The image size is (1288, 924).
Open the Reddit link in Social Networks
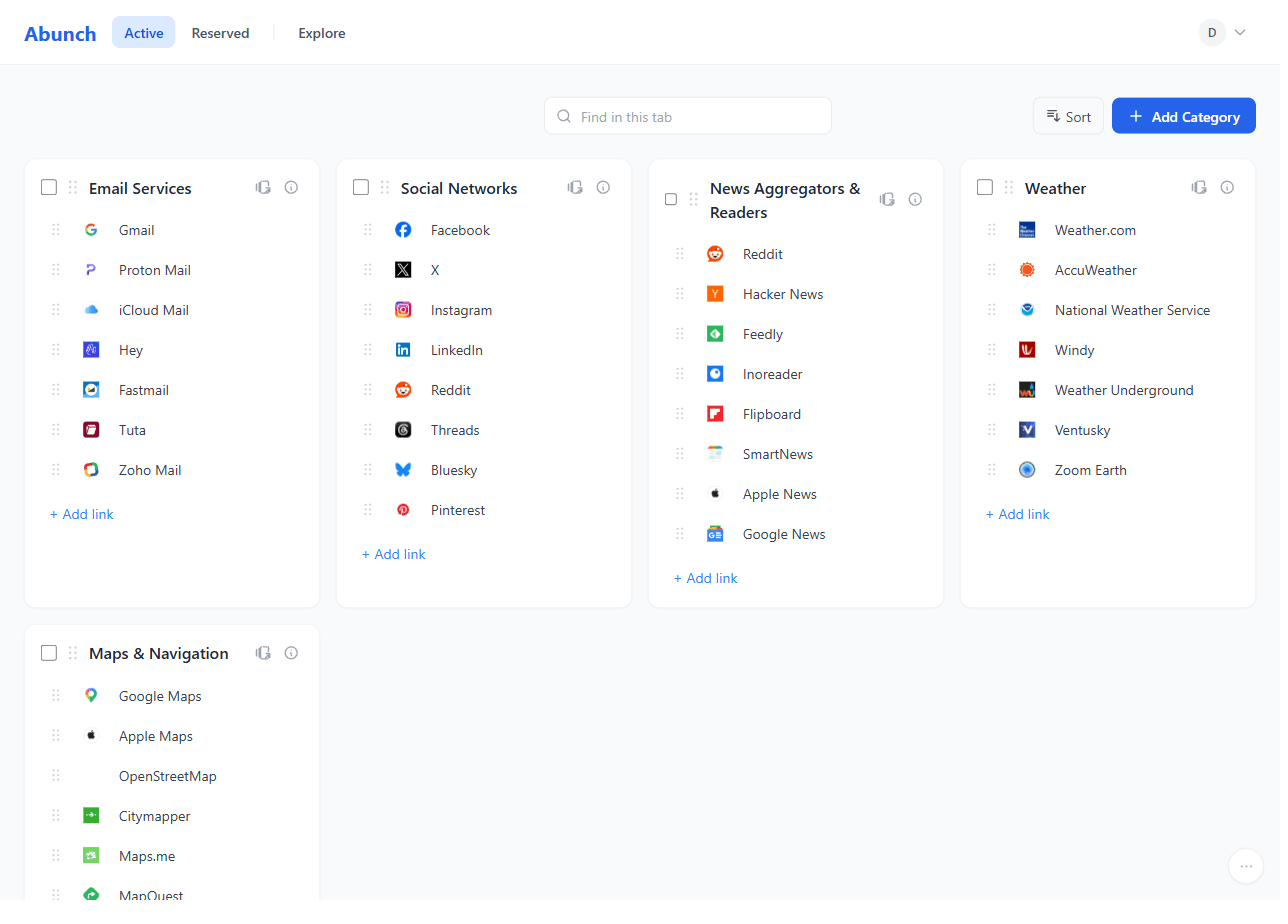click(x=451, y=390)
